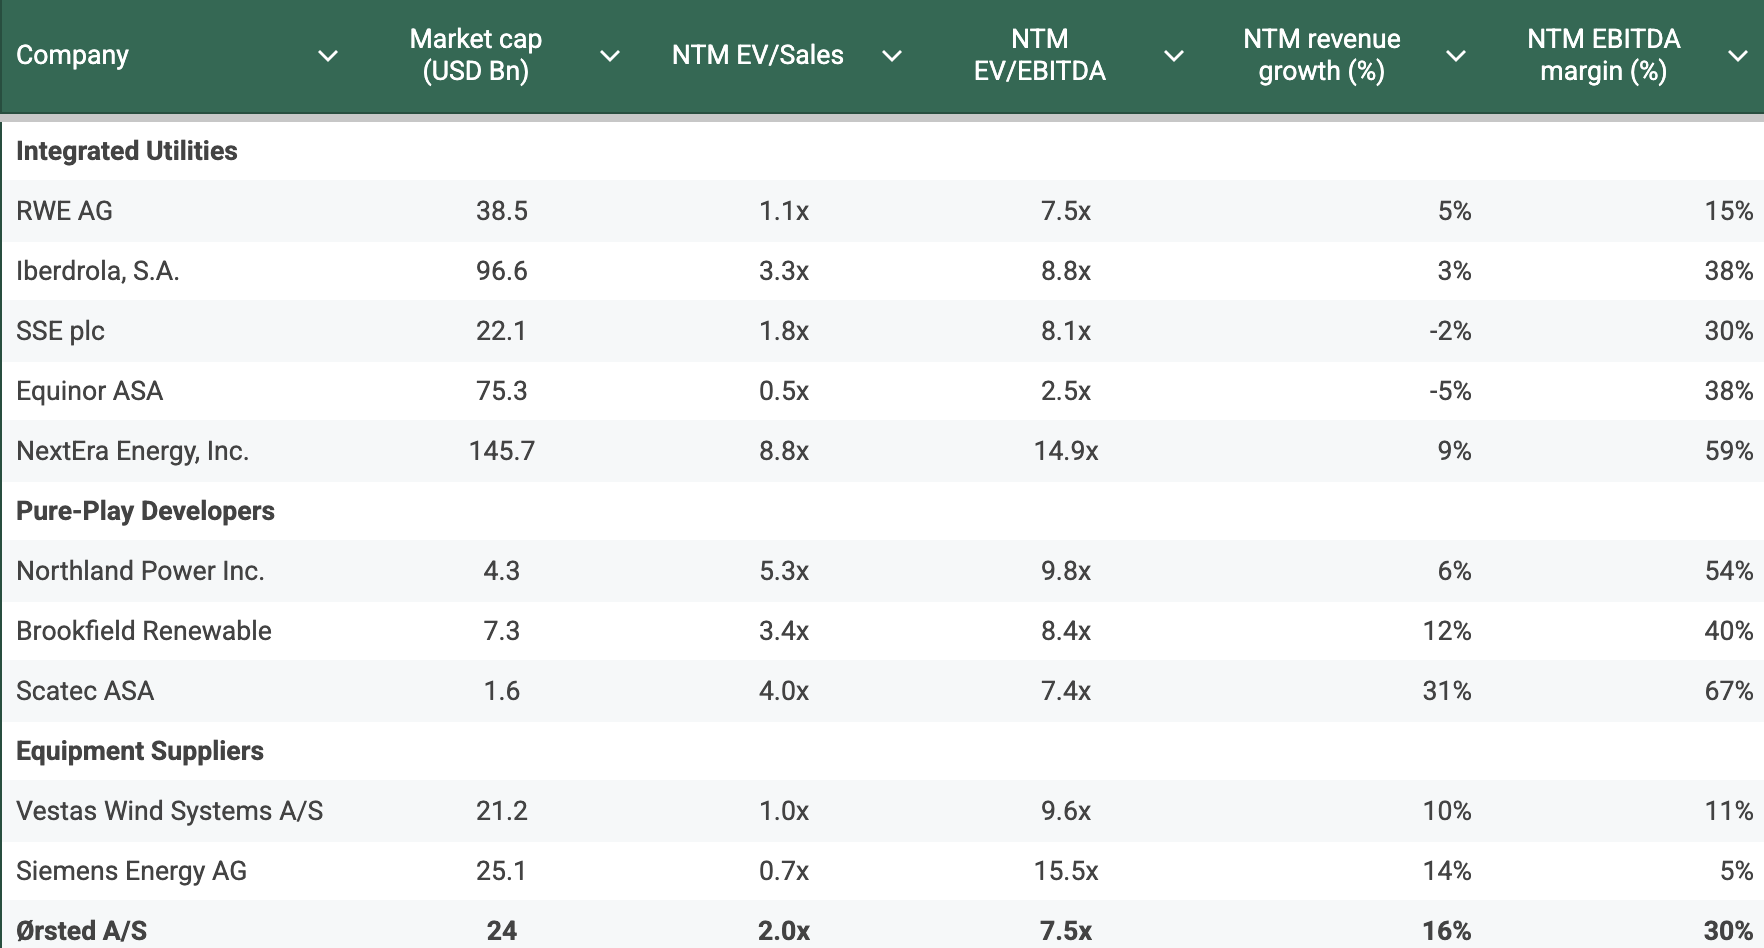The width and height of the screenshot is (1764, 948).
Task: Open the NTM revenue growth column chevron
Action: click(x=1456, y=56)
